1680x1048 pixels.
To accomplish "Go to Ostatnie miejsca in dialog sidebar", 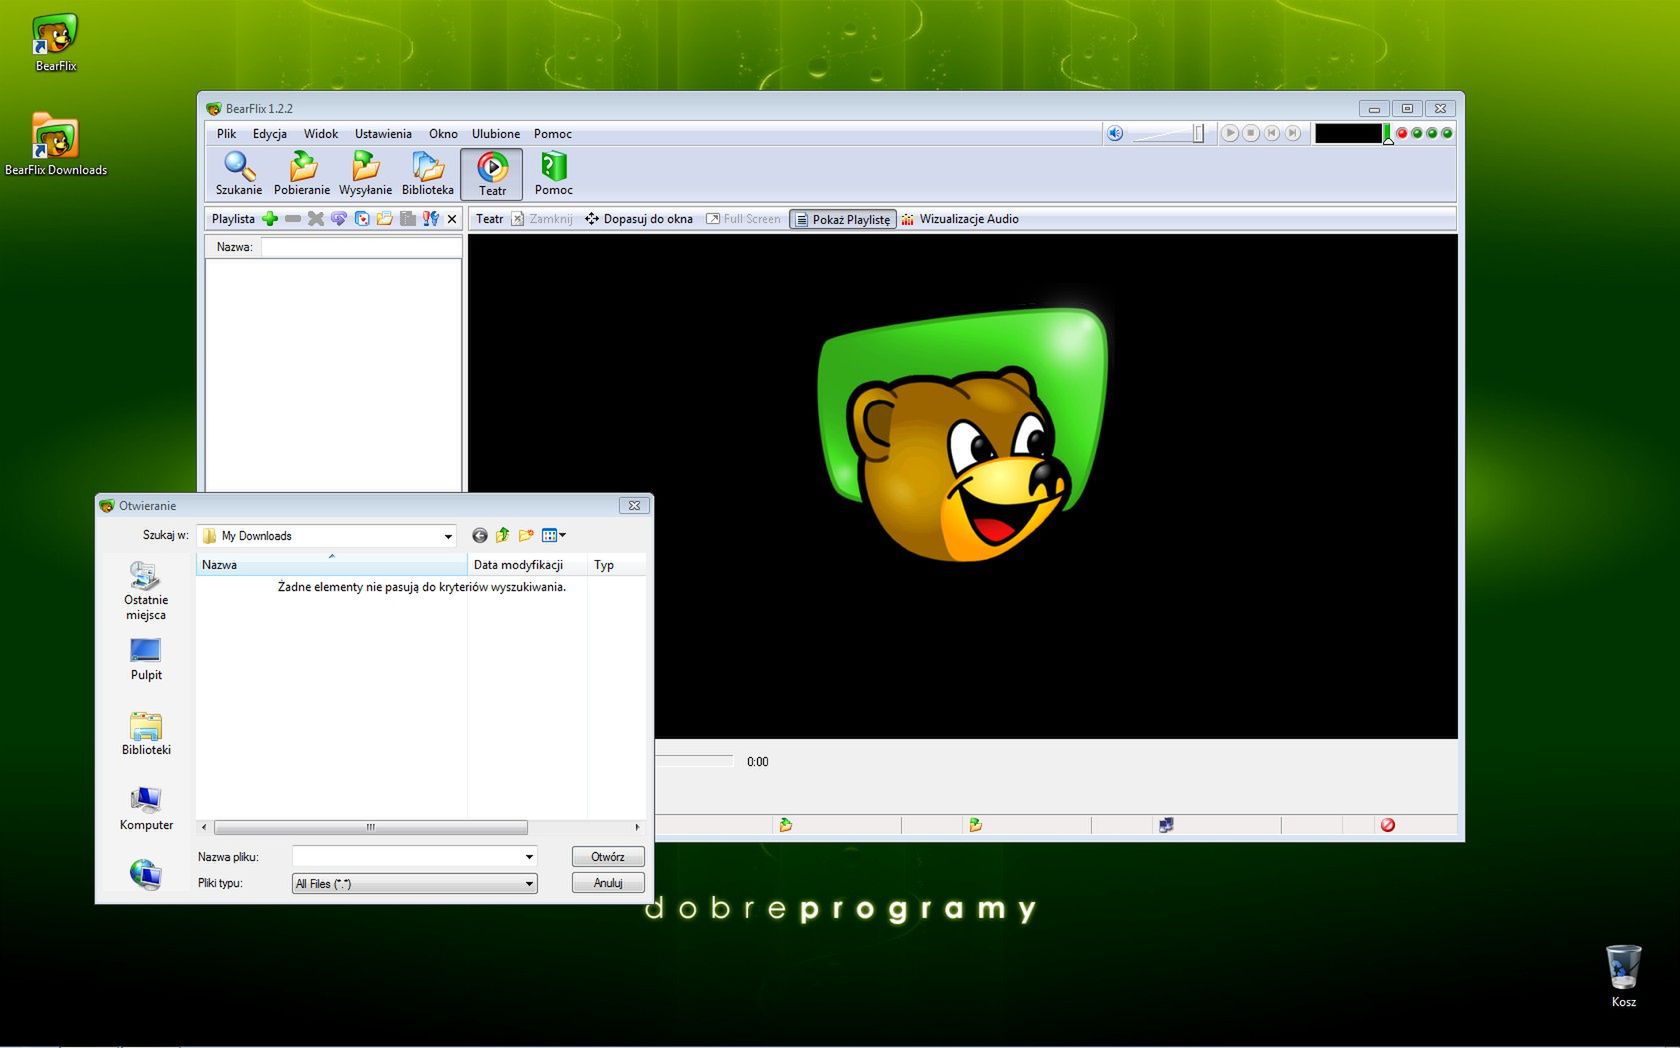I will [x=146, y=591].
